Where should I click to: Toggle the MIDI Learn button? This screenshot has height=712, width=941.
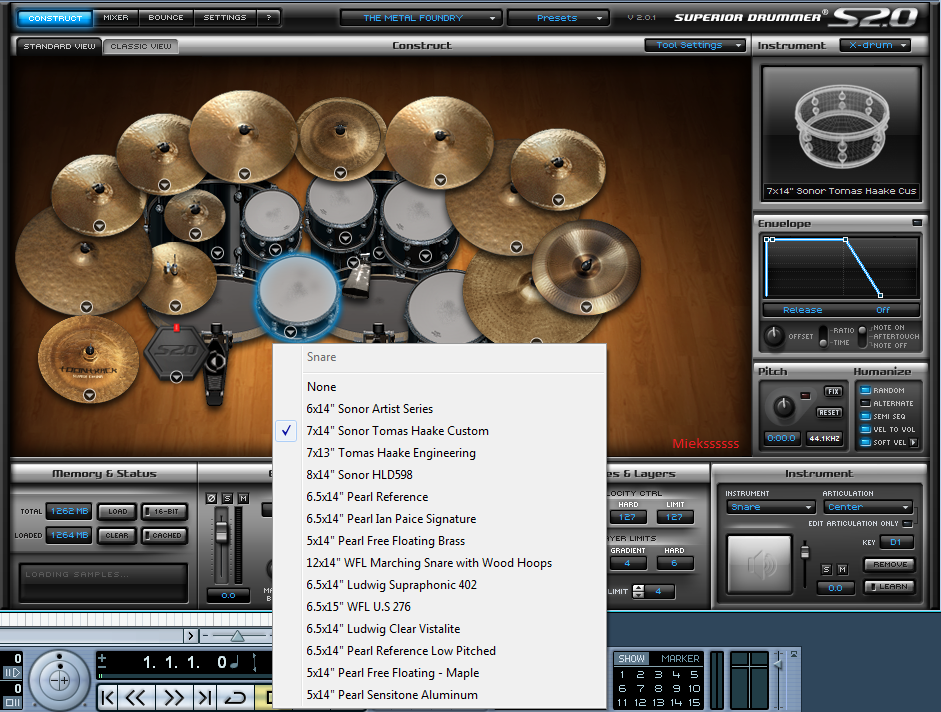(x=890, y=587)
